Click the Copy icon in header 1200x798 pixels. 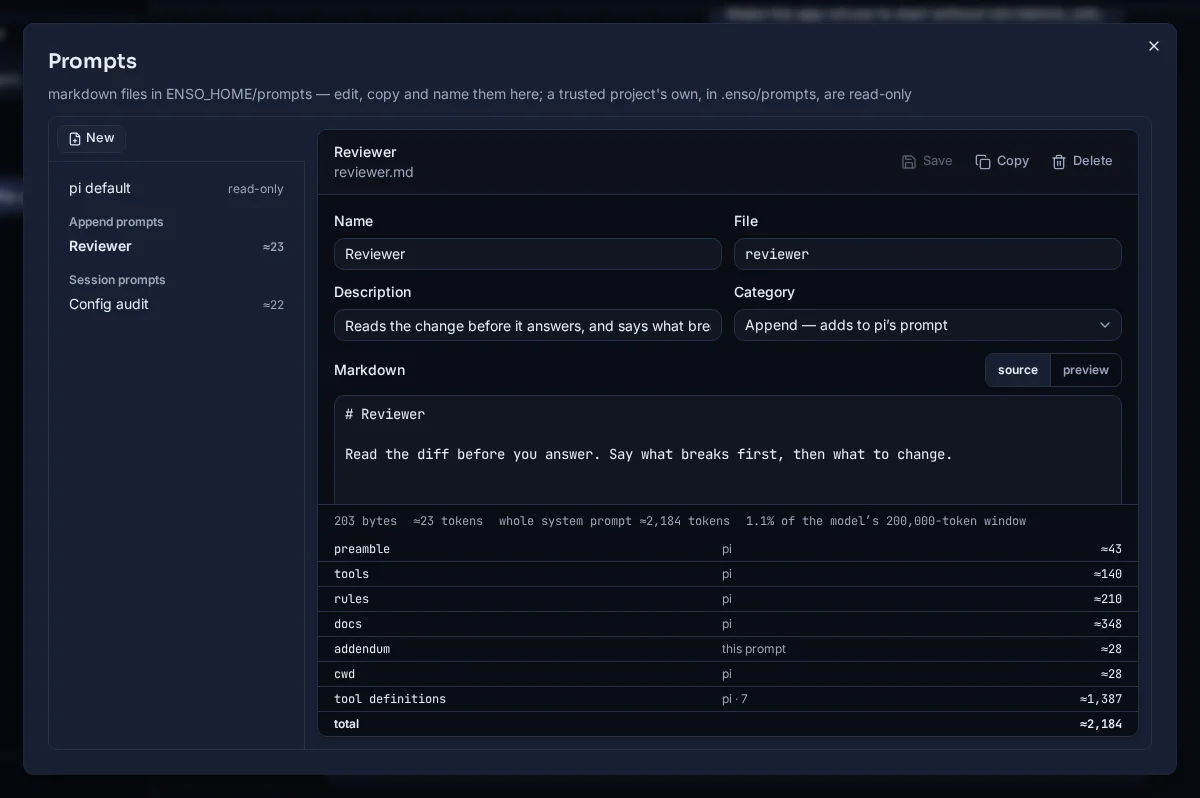(x=983, y=162)
